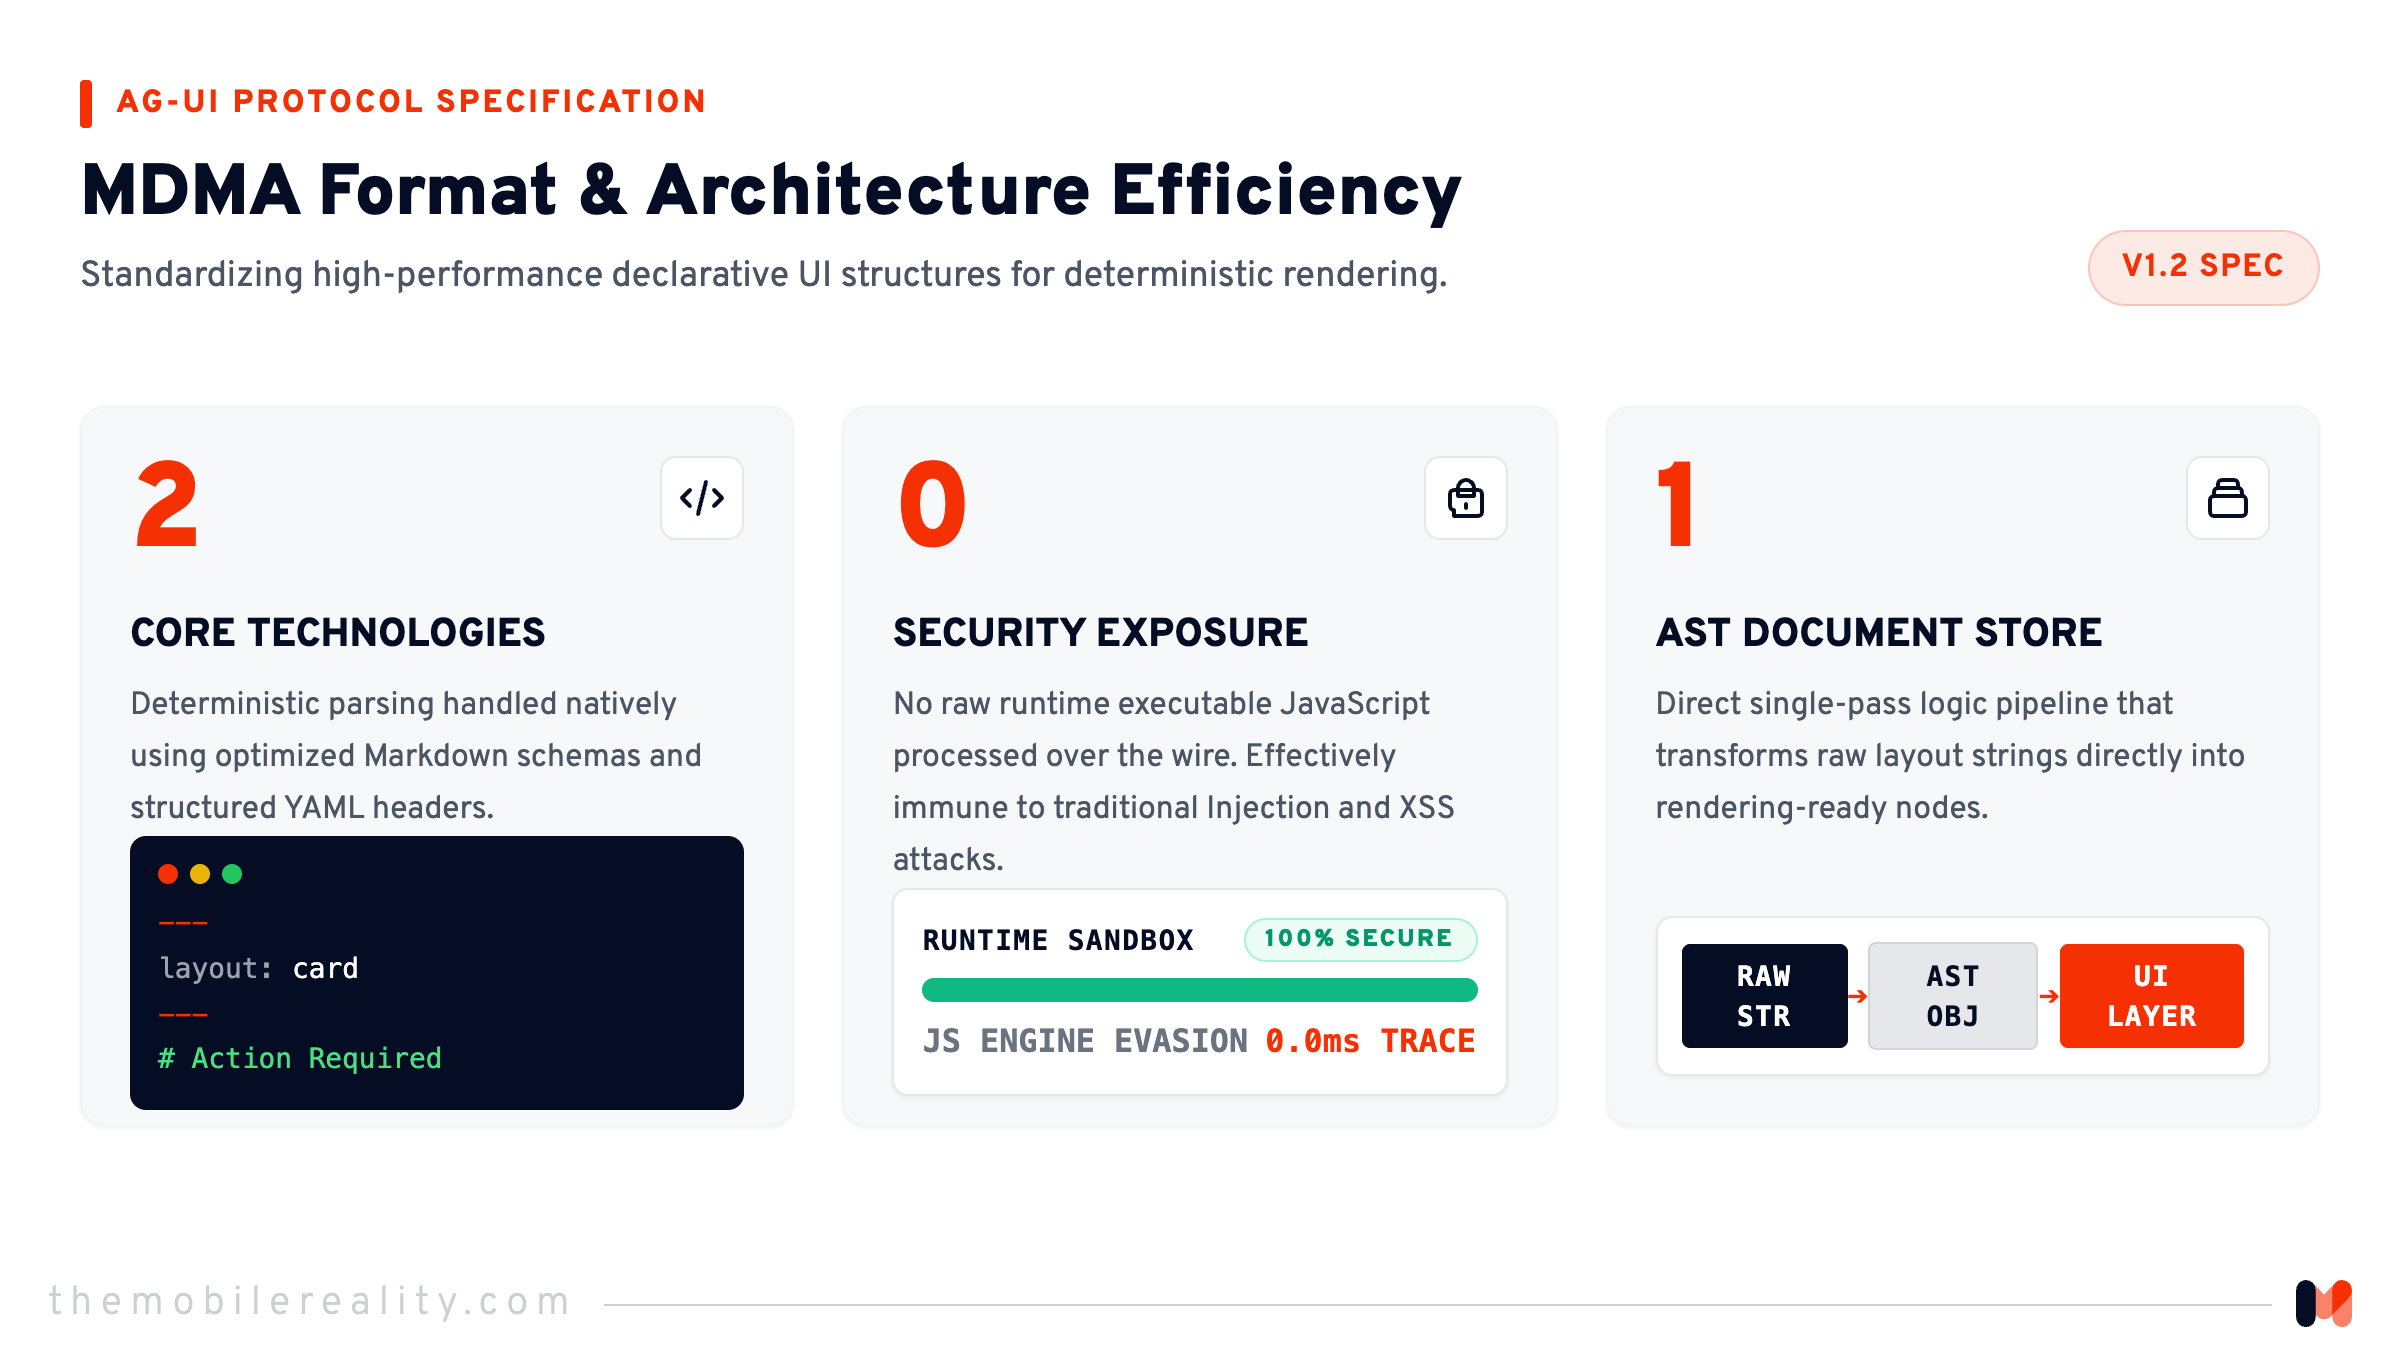
Task: Click the storage icon in AST Document Store card
Action: (2228, 498)
